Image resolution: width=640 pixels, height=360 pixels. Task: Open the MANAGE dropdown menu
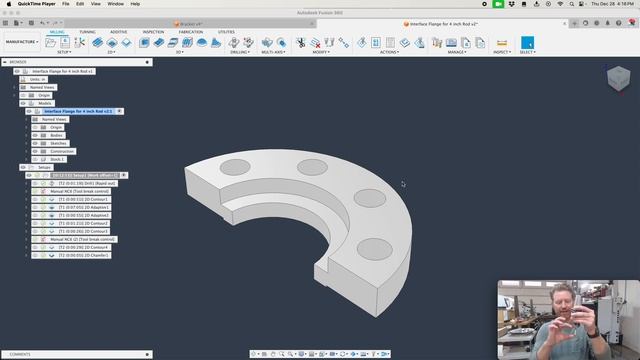pos(457,52)
